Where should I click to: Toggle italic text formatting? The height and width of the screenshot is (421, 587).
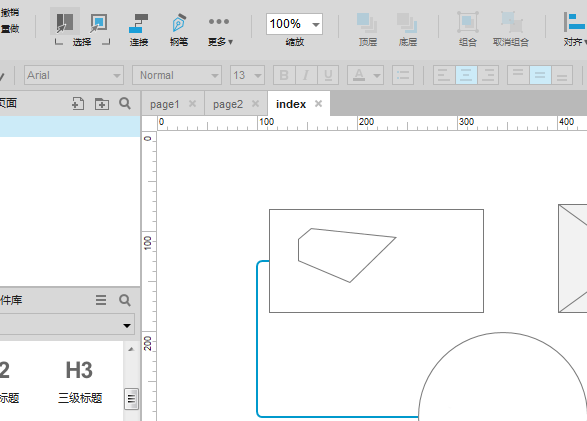[x=306, y=75]
